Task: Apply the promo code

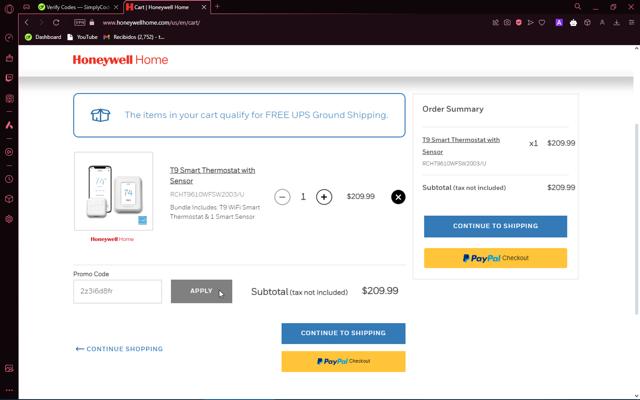Action: (202, 291)
